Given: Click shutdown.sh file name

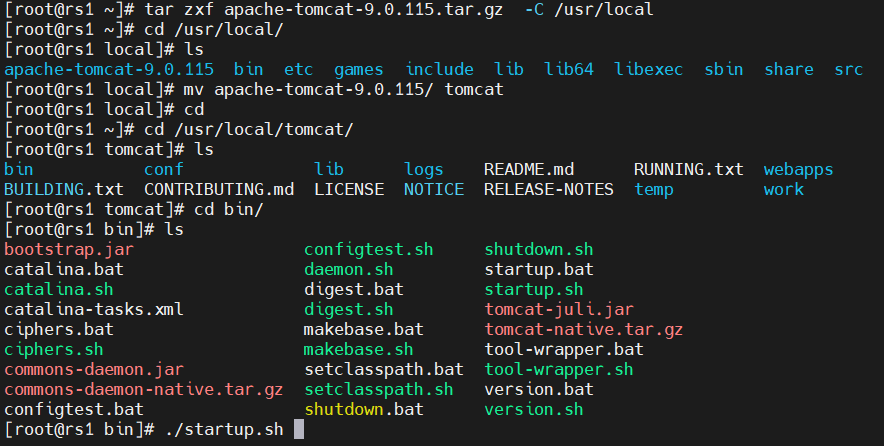Looking at the screenshot, I should 539,249.
